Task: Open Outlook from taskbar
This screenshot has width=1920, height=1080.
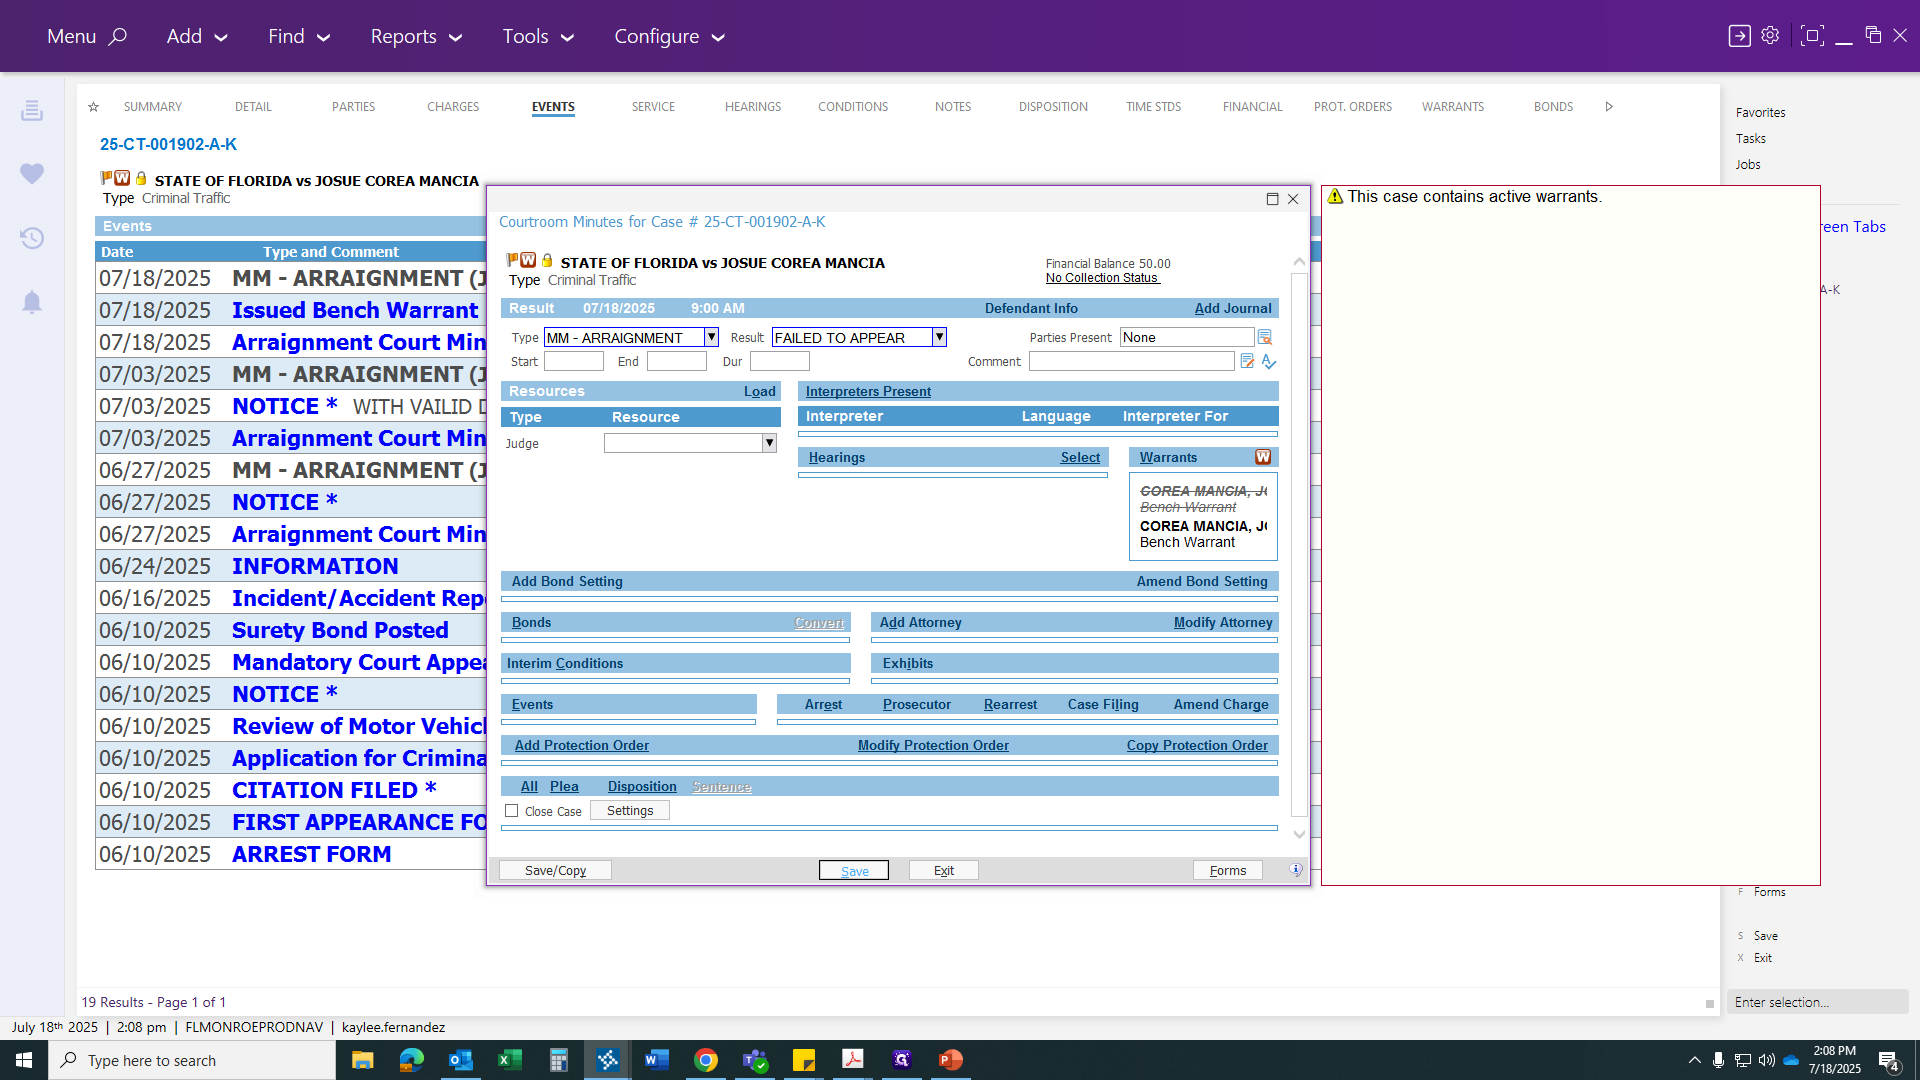Action: pos(460,1060)
